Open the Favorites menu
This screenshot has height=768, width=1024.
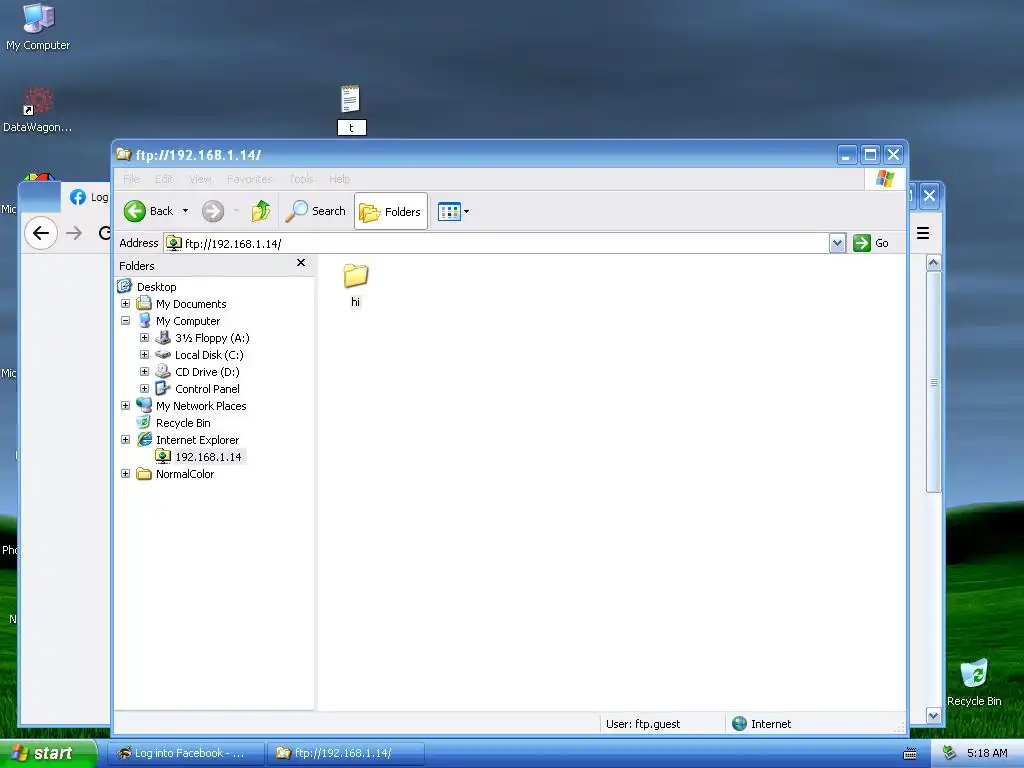[x=249, y=179]
